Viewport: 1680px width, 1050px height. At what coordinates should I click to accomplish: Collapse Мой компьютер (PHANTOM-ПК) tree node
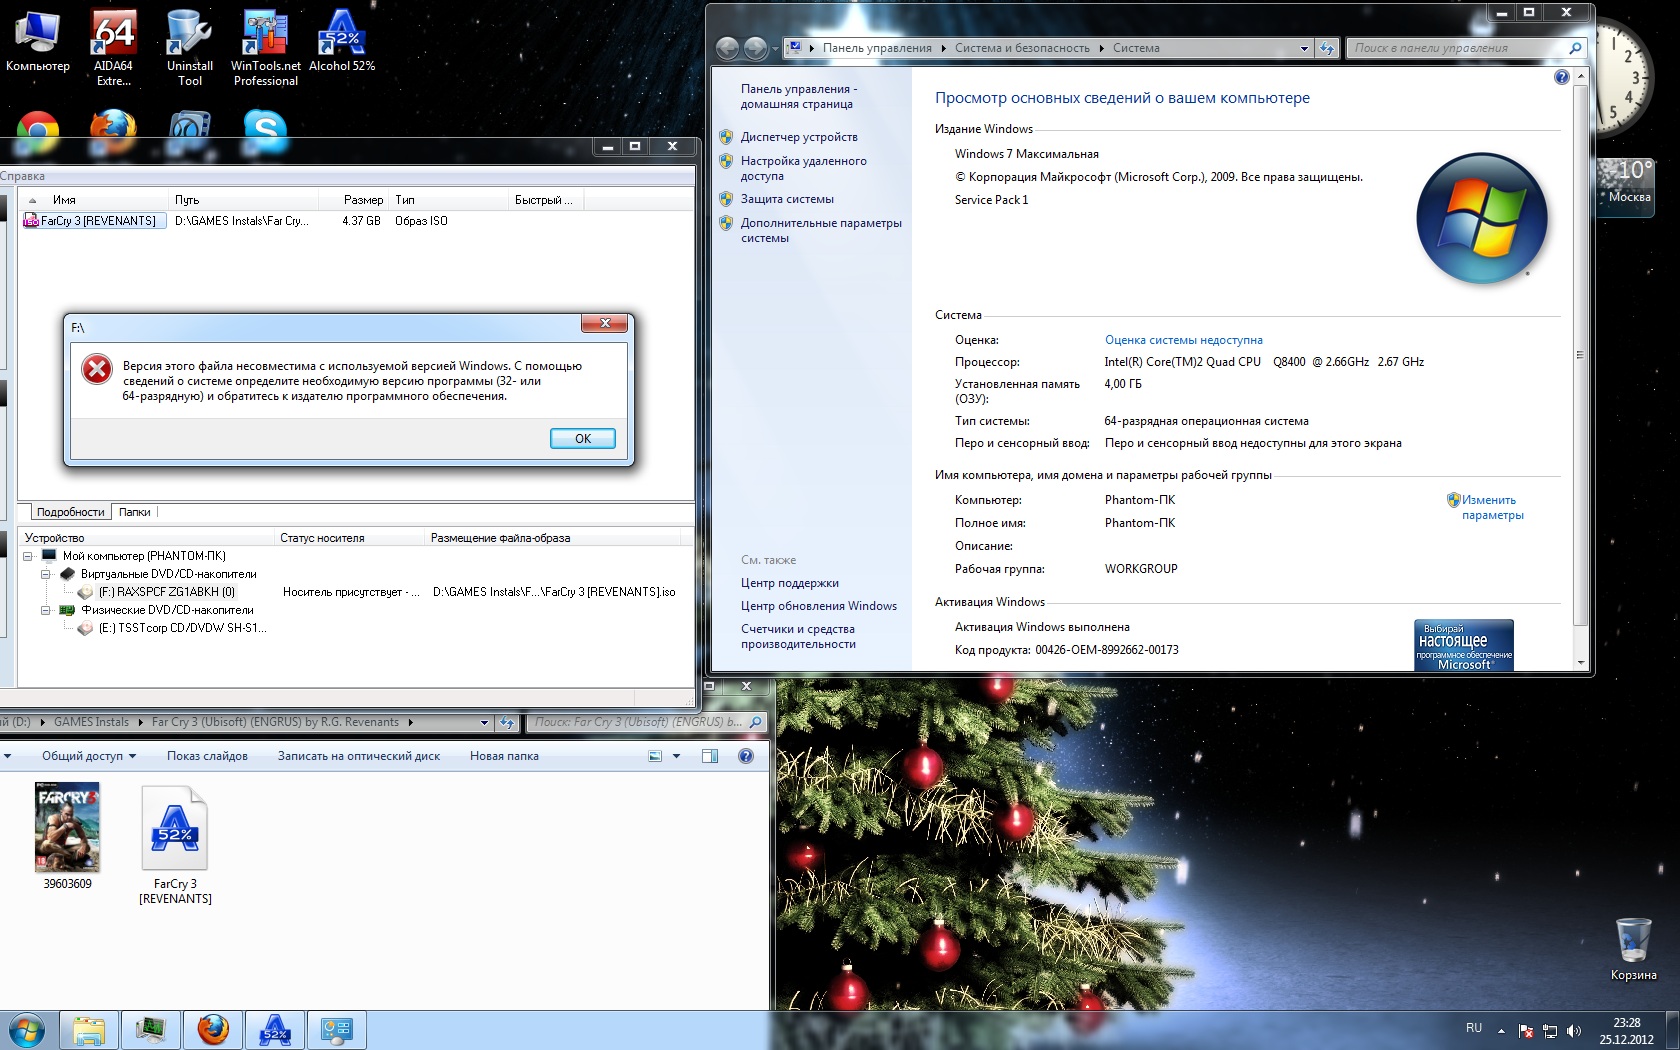28,556
